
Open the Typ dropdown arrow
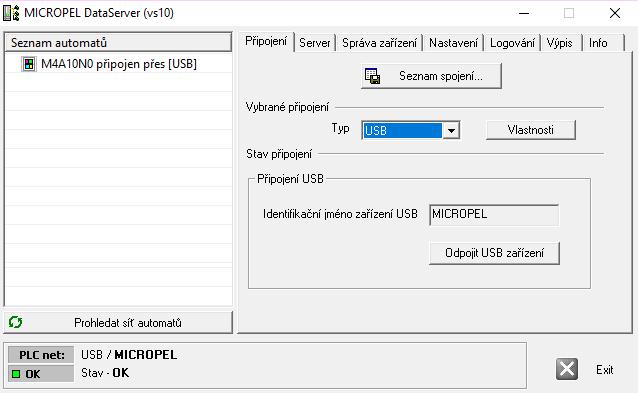(451, 131)
